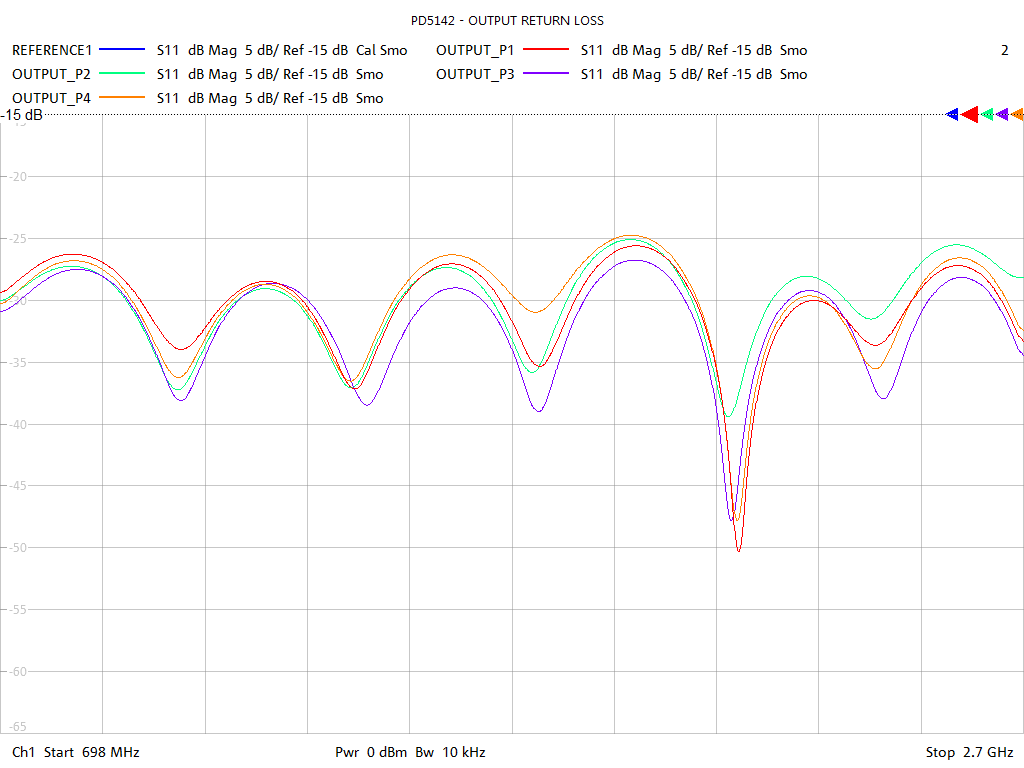The width and height of the screenshot is (1024, 768).
Task: Click the '-55' y-axis scale label
Action: point(18,610)
